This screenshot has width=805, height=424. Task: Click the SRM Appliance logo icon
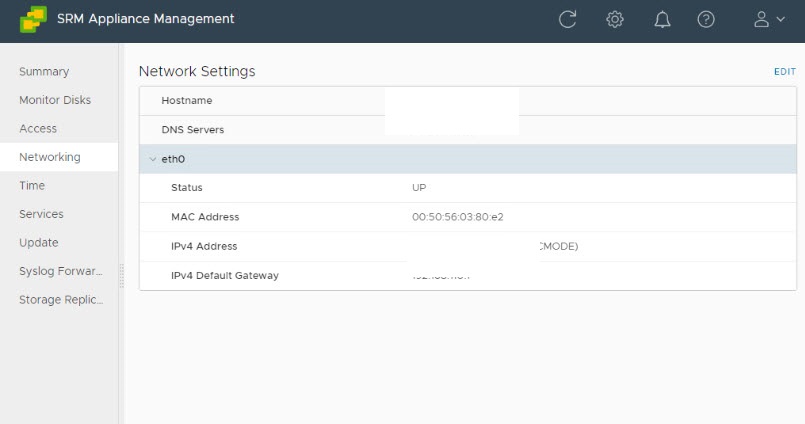coord(32,19)
